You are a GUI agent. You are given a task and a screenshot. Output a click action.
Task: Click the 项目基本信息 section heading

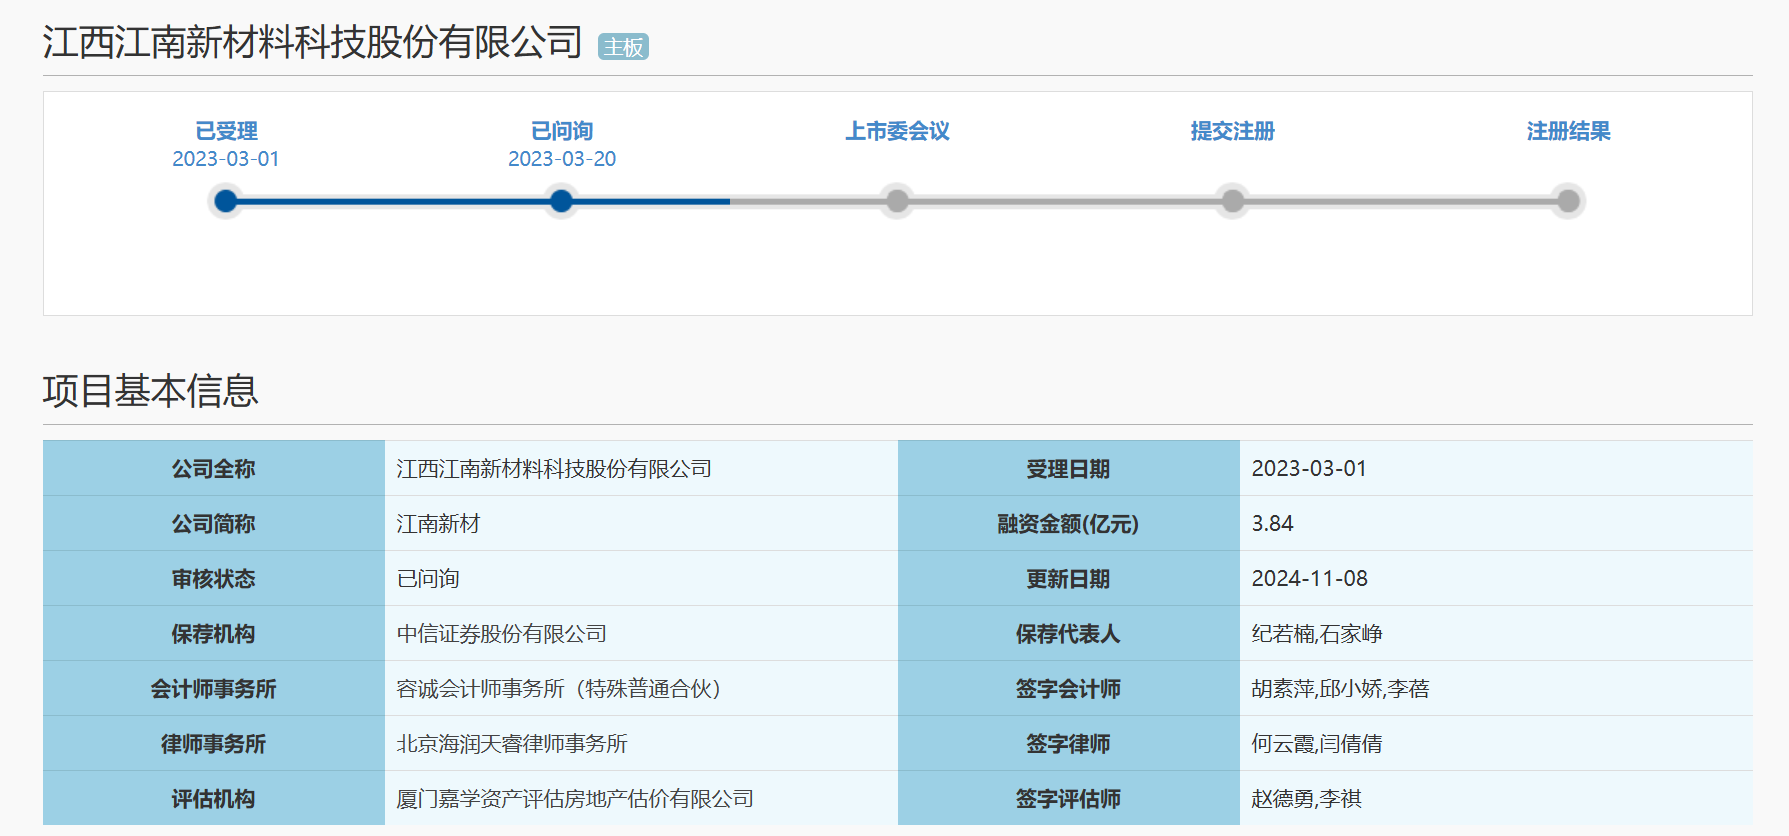pos(151,391)
